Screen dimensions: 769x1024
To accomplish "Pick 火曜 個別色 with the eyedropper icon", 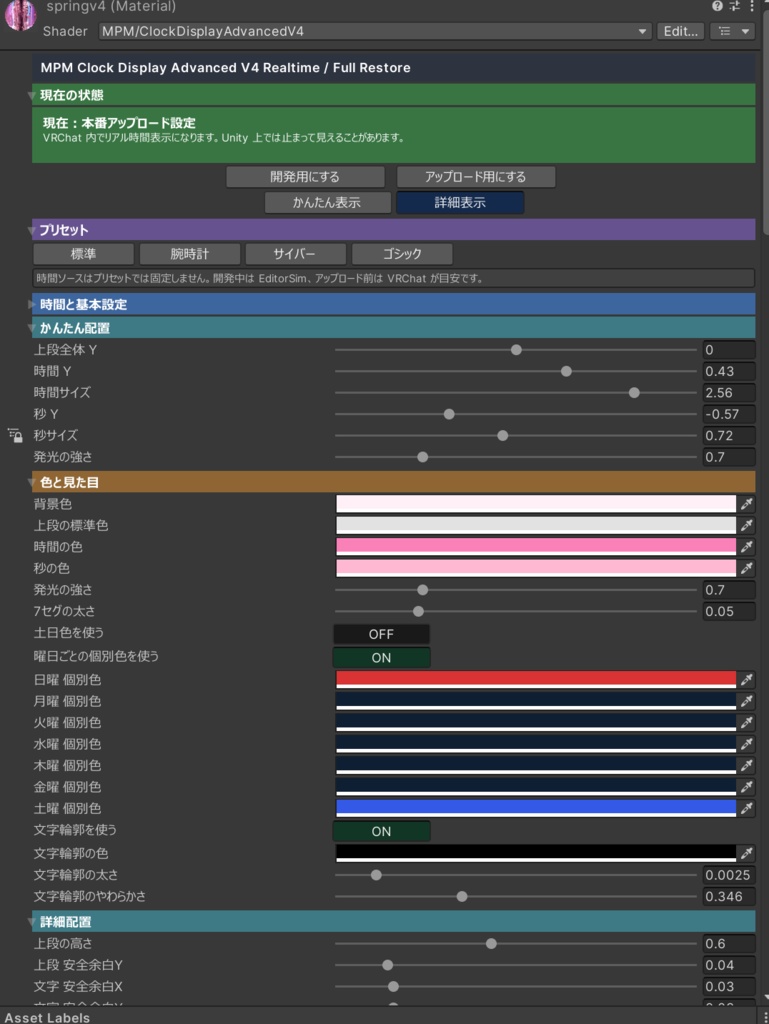I will tap(747, 723).
